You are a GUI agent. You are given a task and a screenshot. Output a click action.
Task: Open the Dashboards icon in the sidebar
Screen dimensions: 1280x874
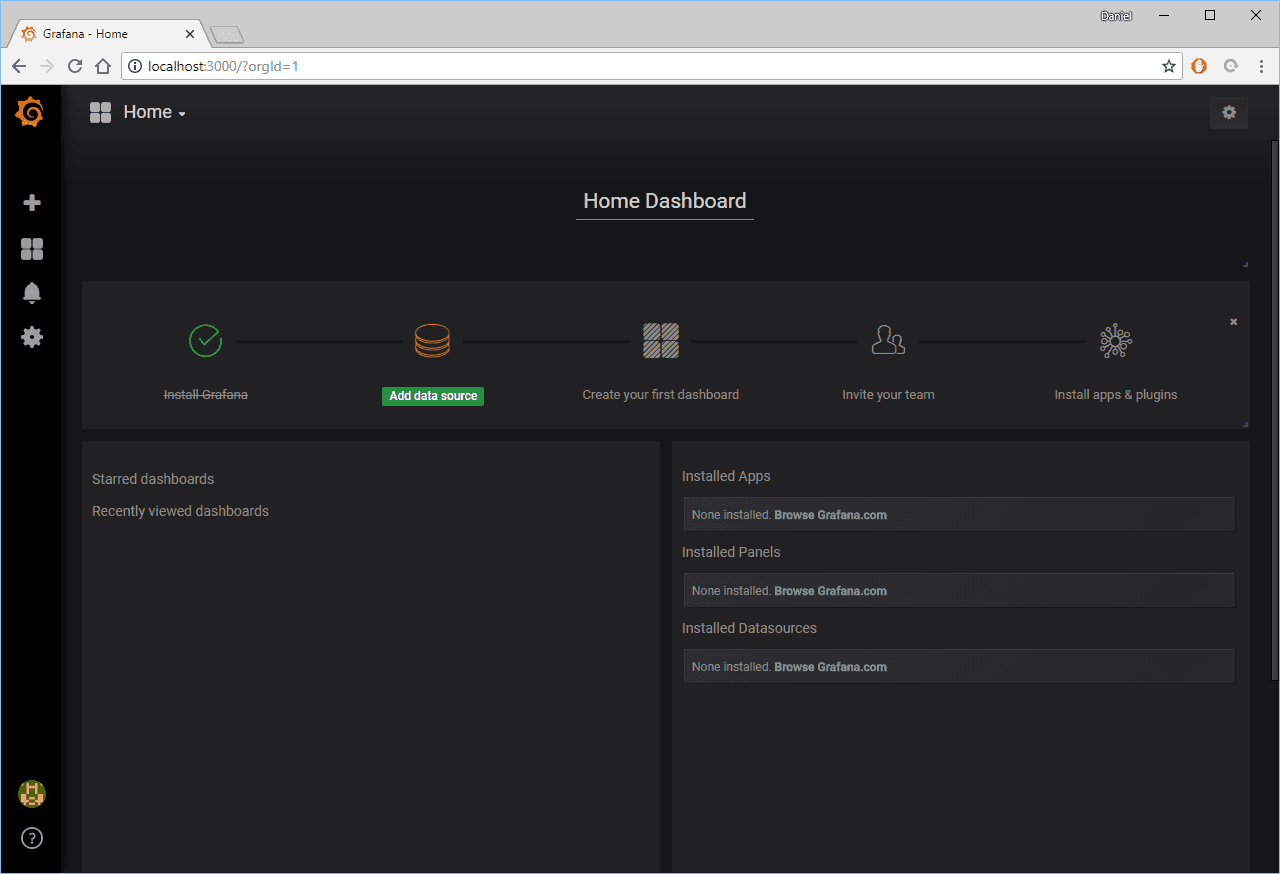pyautogui.click(x=32, y=249)
